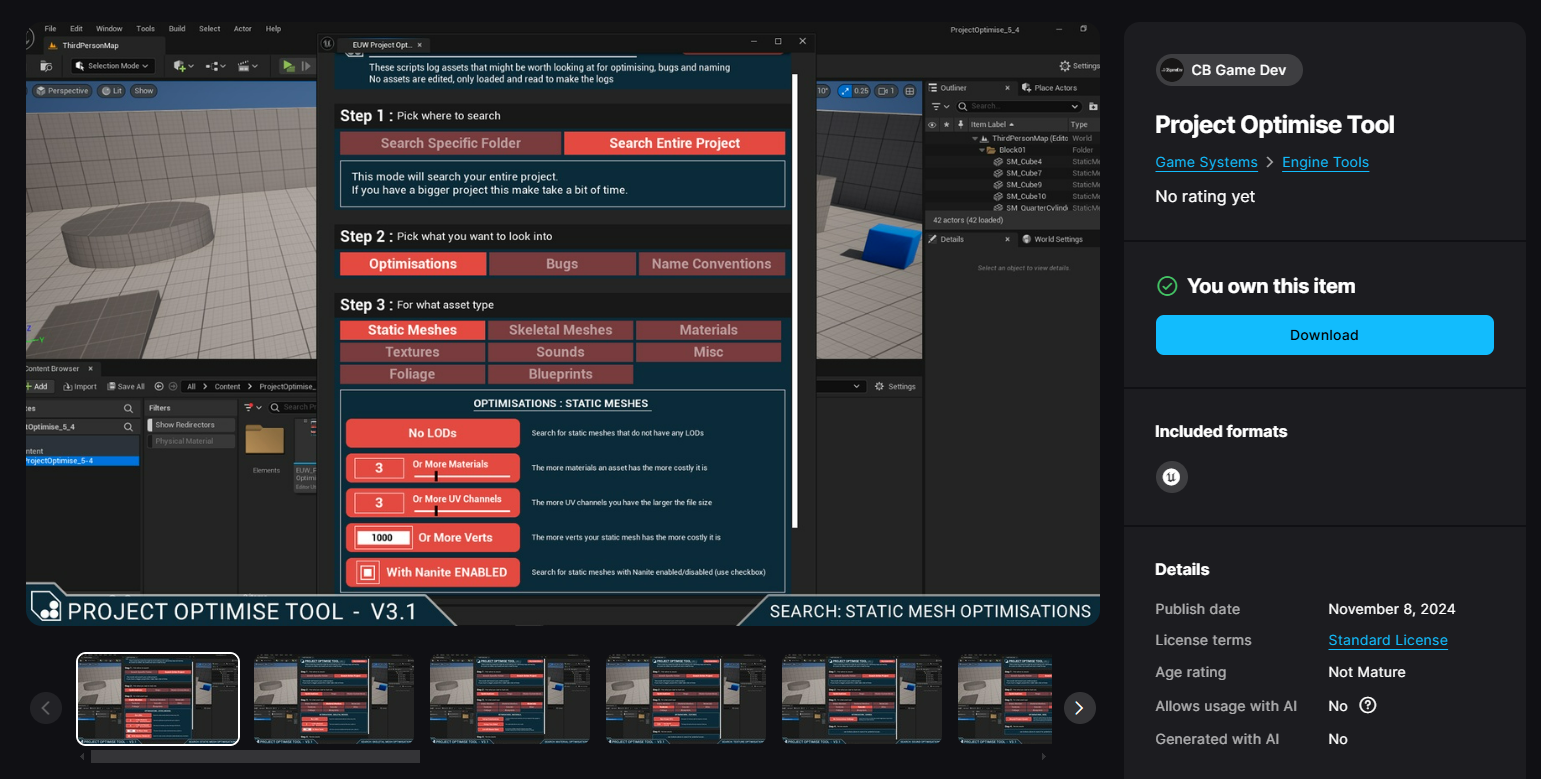Toggle the With Nanite ENABLED checkbox
The height and width of the screenshot is (779, 1541).
(367, 572)
